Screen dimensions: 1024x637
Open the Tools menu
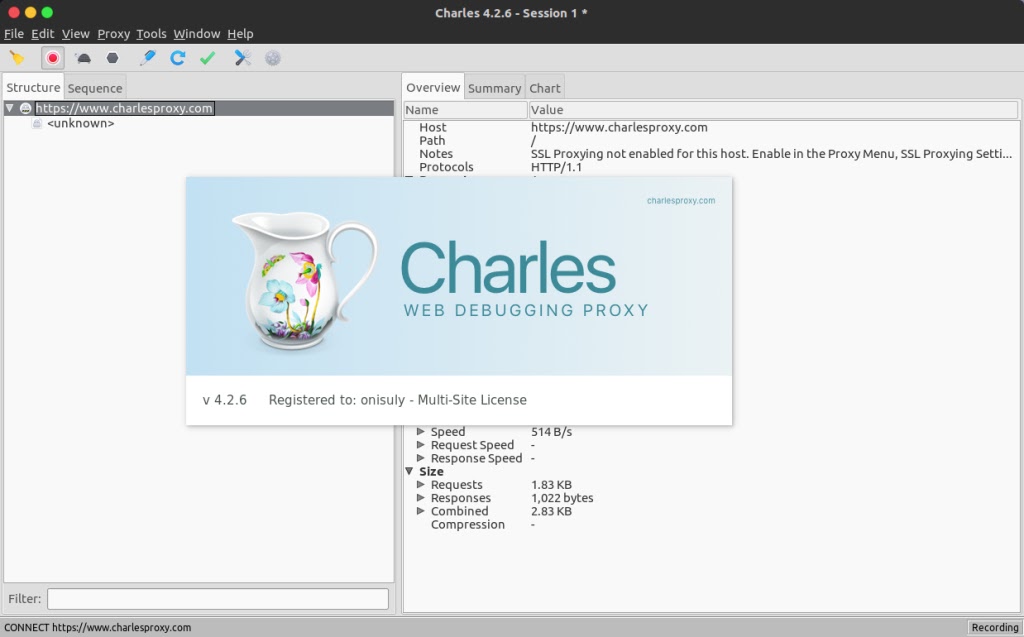[150, 33]
